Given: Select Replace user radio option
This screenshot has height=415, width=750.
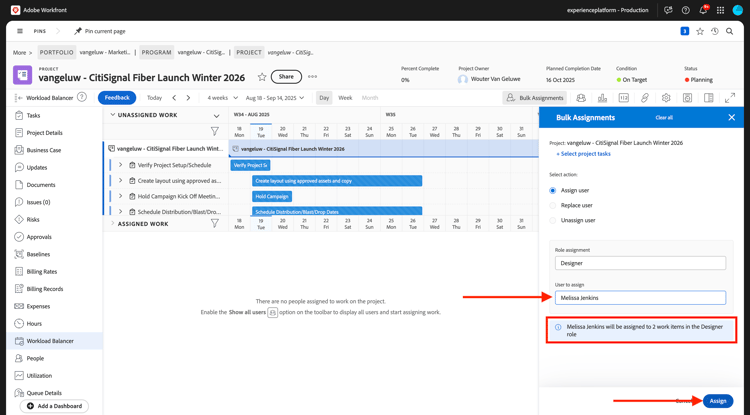Looking at the screenshot, I should 552,205.
